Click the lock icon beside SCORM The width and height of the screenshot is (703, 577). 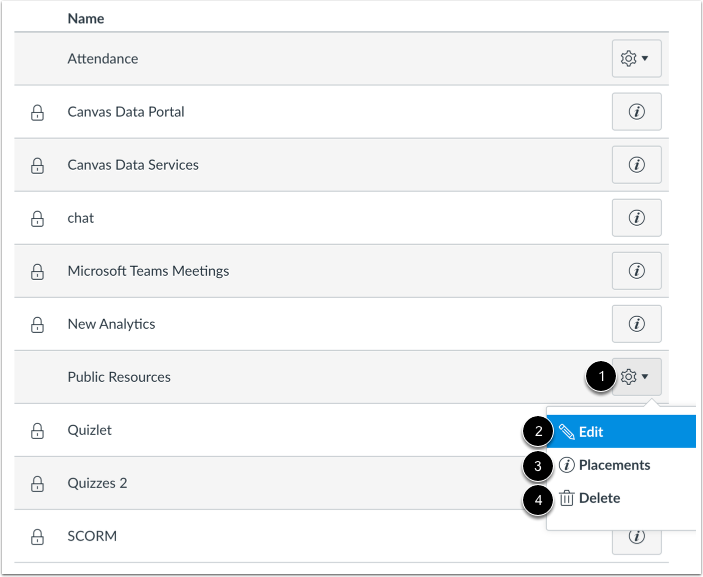[37, 537]
